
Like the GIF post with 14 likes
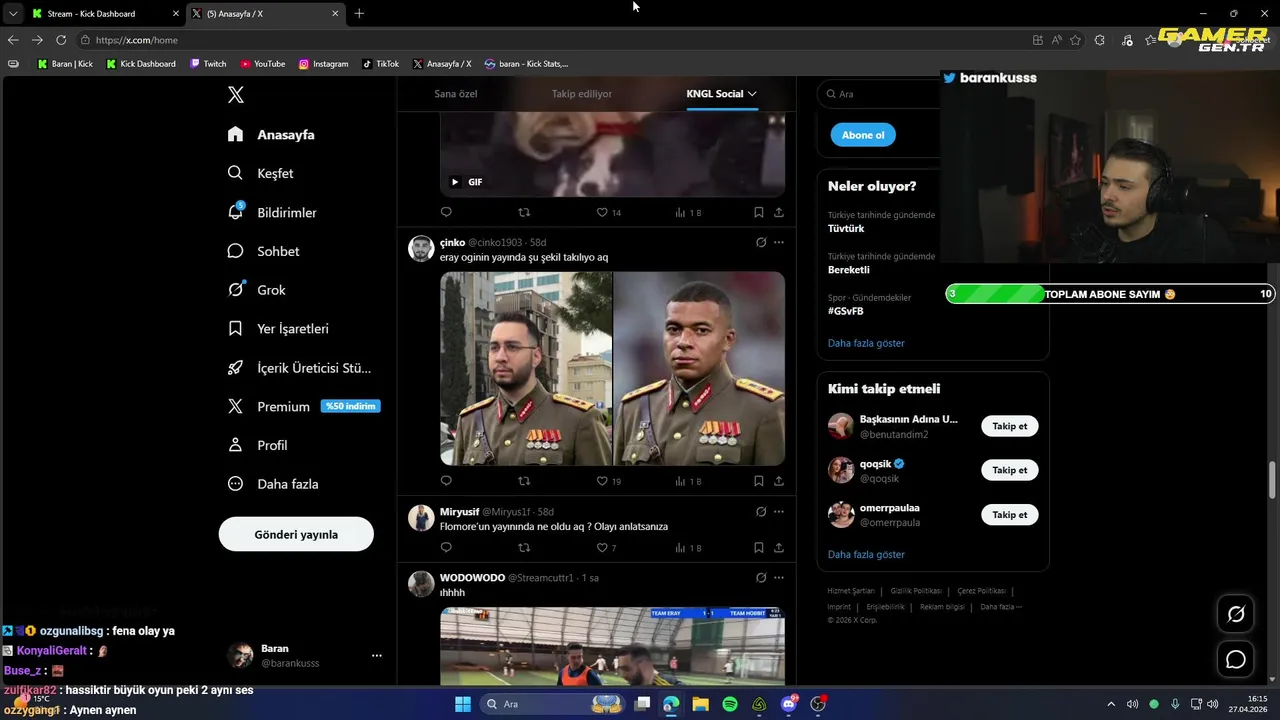[x=608, y=212]
